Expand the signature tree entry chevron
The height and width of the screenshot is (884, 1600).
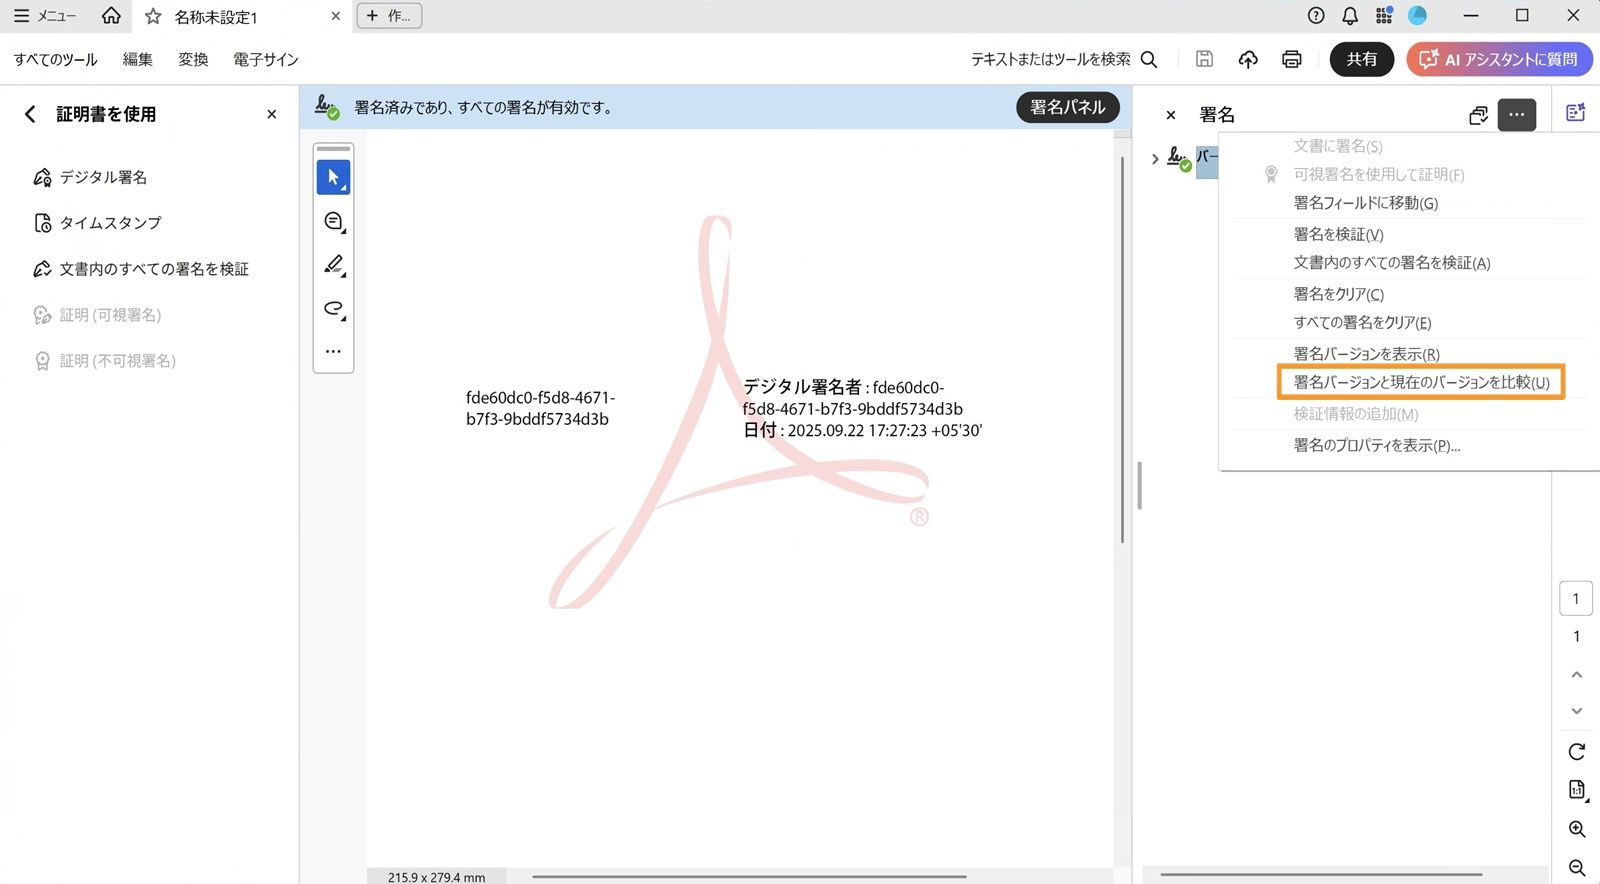coord(1155,158)
